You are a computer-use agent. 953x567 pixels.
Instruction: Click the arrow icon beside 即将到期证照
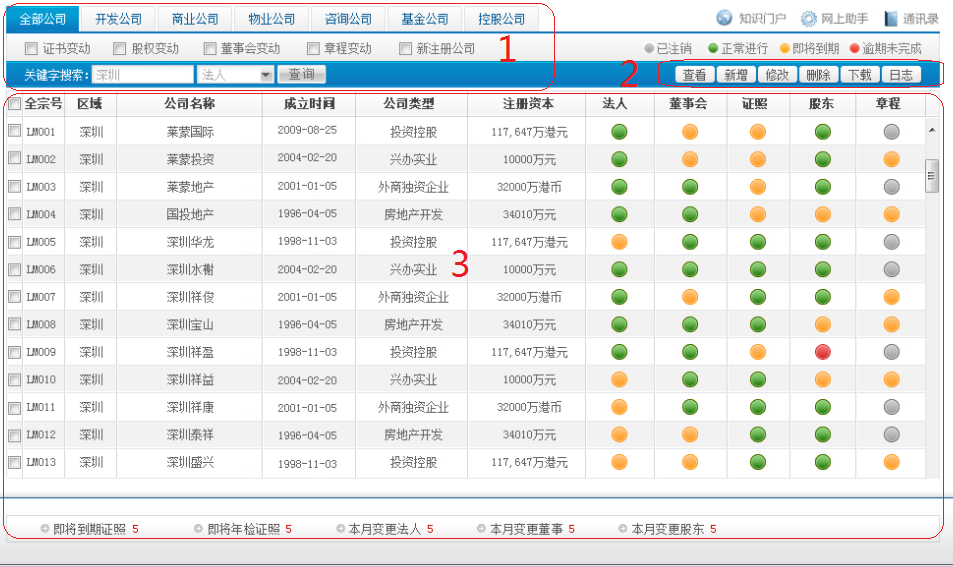coord(44,529)
